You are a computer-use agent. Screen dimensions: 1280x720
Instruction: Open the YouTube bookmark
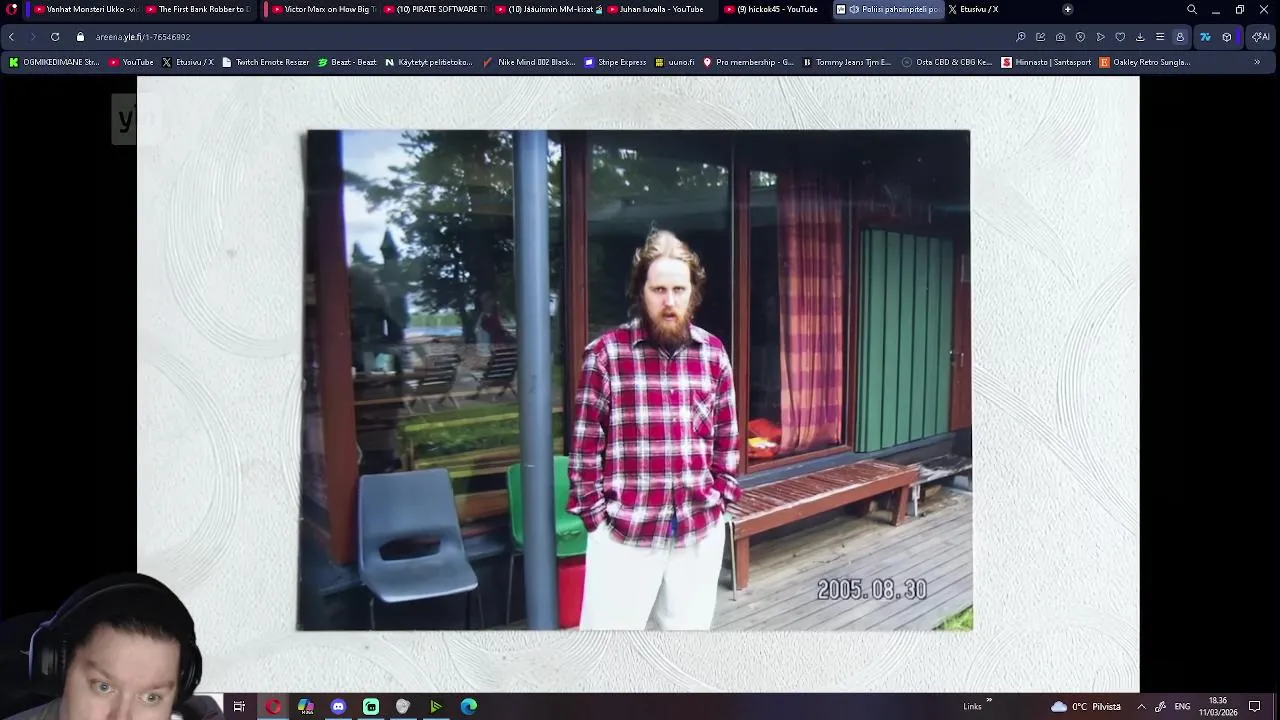point(131,62)
